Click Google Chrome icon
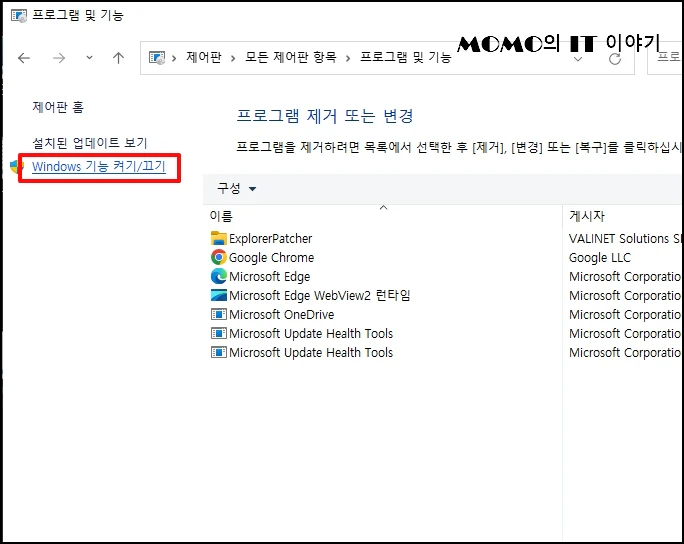This screenshot has width=684, height=544. [219, 257]
